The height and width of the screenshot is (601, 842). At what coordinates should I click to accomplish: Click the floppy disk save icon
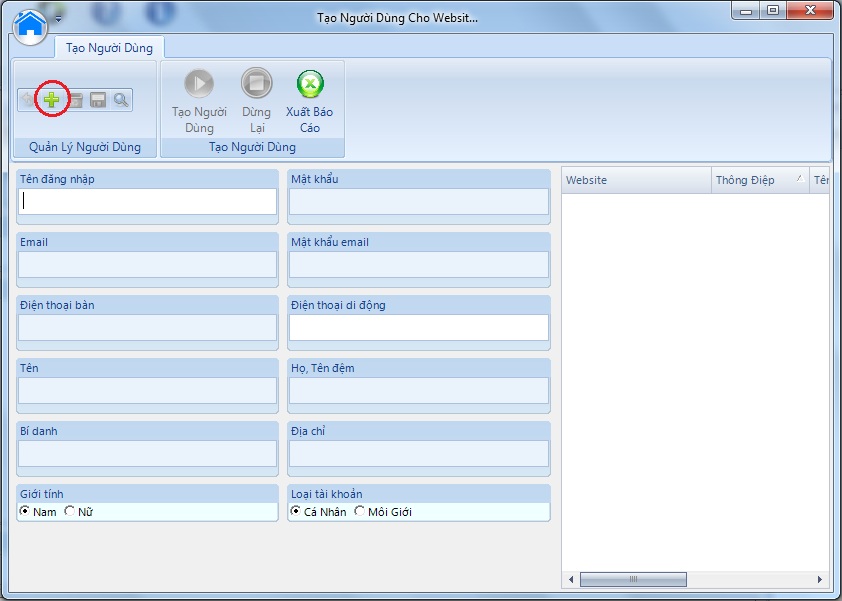pyautogui.click(x=98, y=99)
